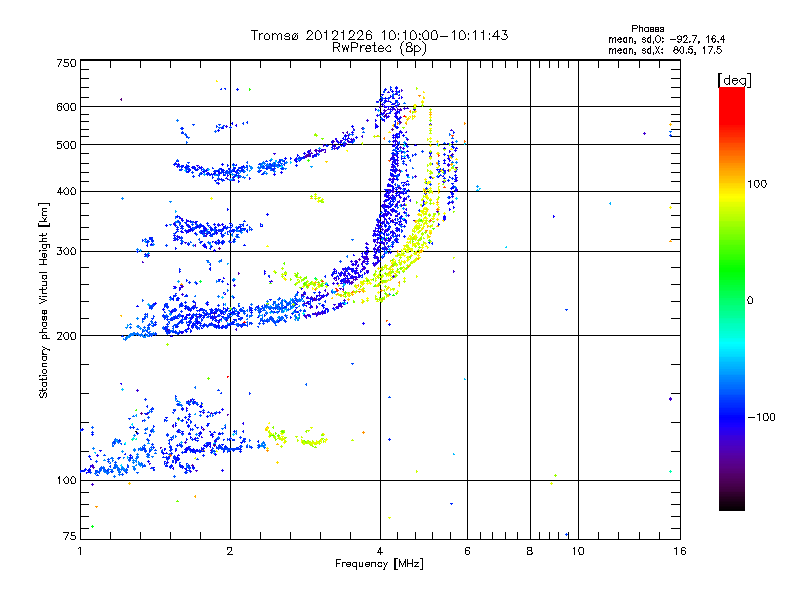
Task: Click y-axis tick label "500"
Action: [66, 145]
